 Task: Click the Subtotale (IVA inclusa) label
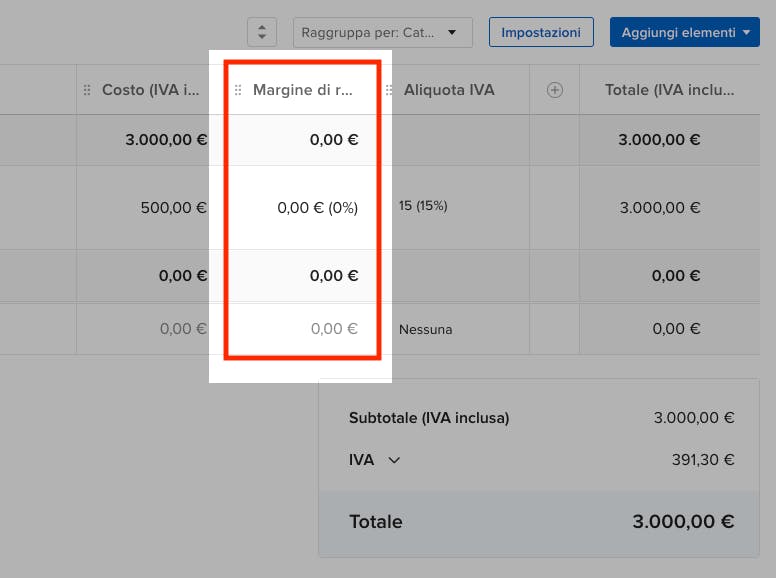coord(429,418)
